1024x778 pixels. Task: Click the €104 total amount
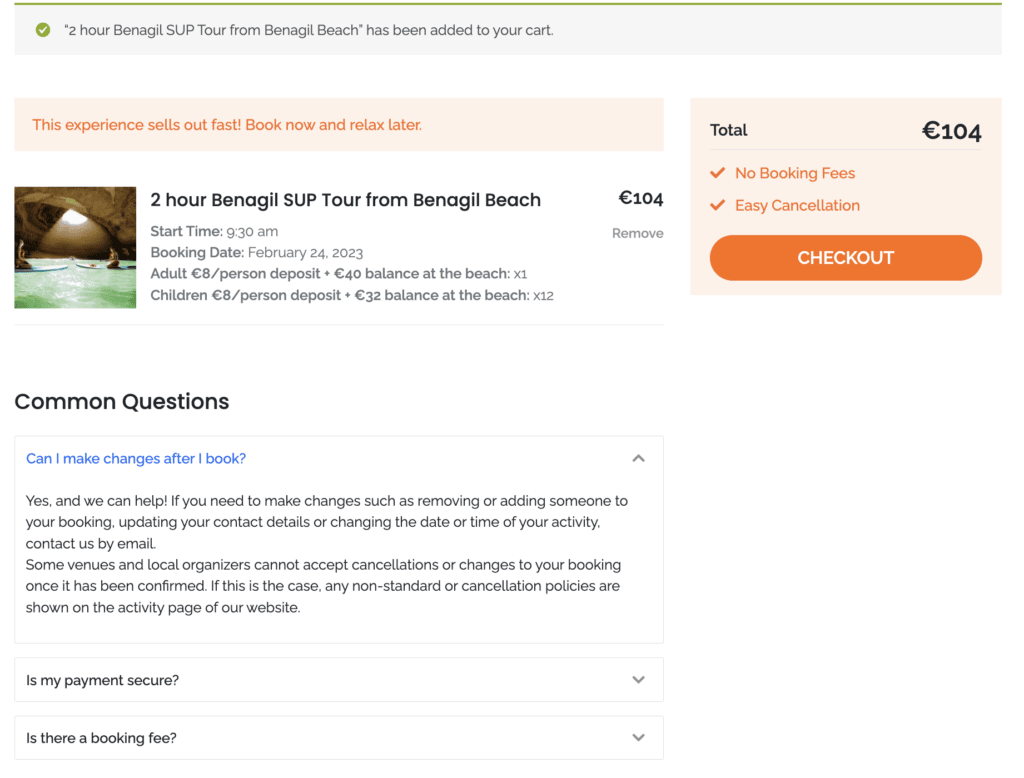point(952,131)
